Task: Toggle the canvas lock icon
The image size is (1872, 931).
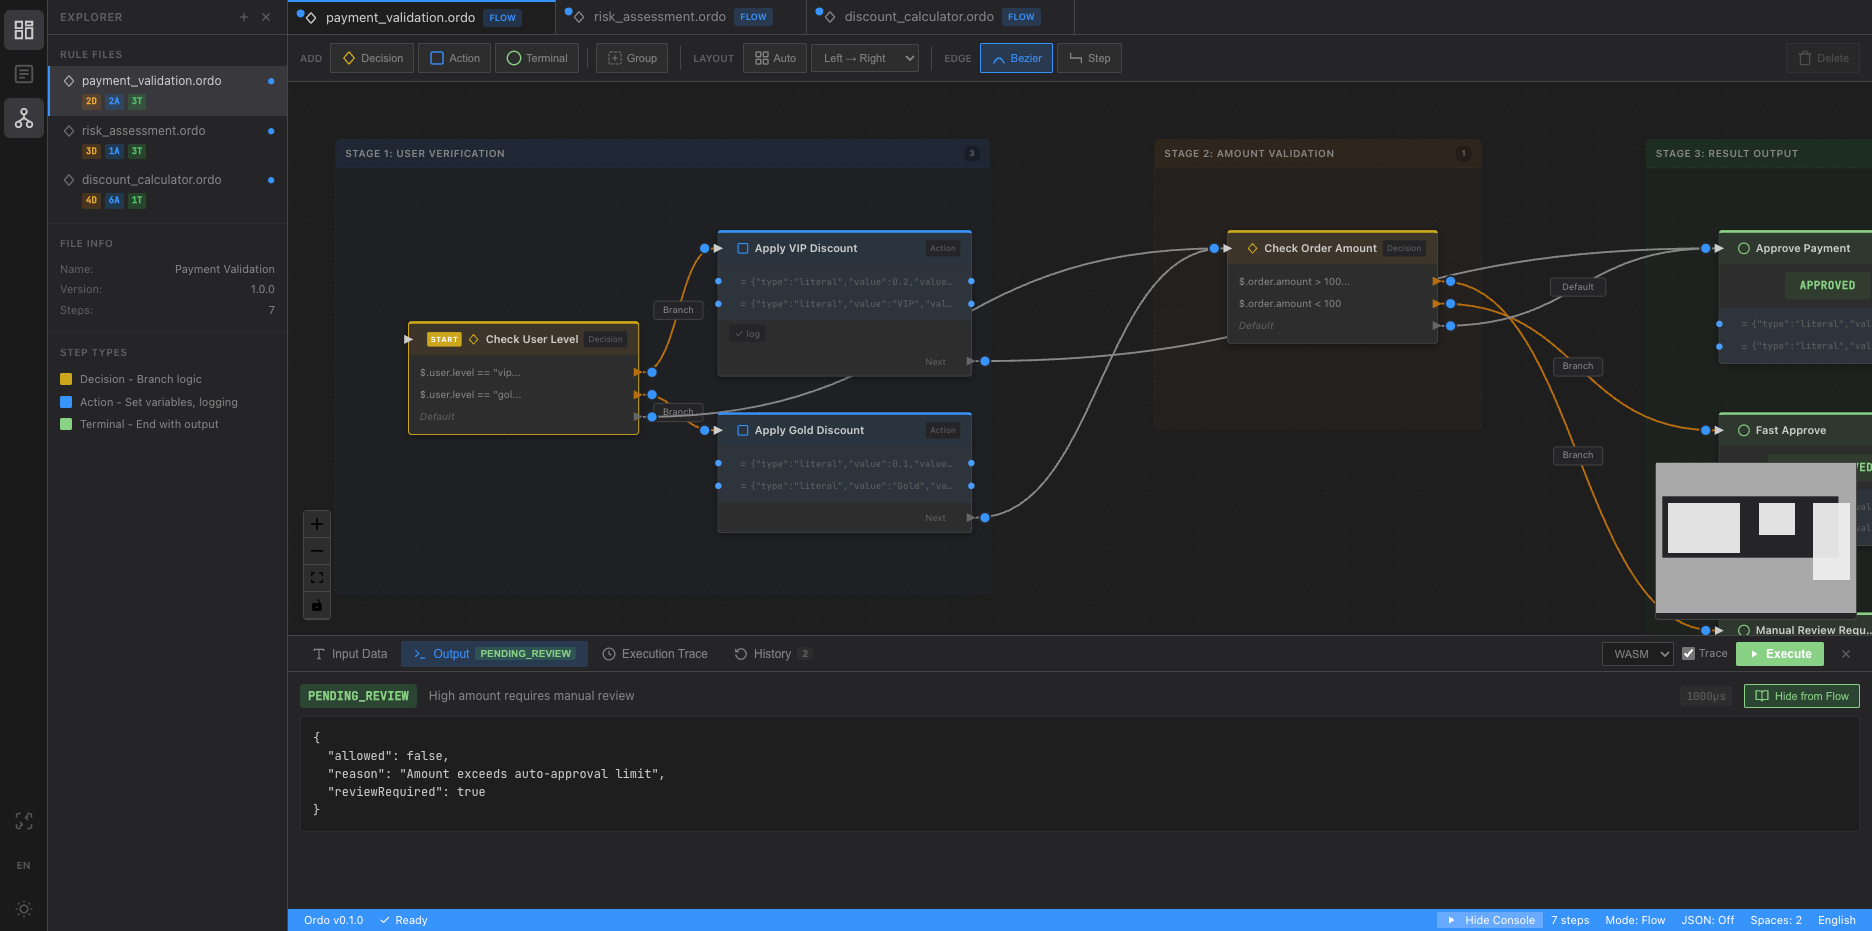Action: 317,605
